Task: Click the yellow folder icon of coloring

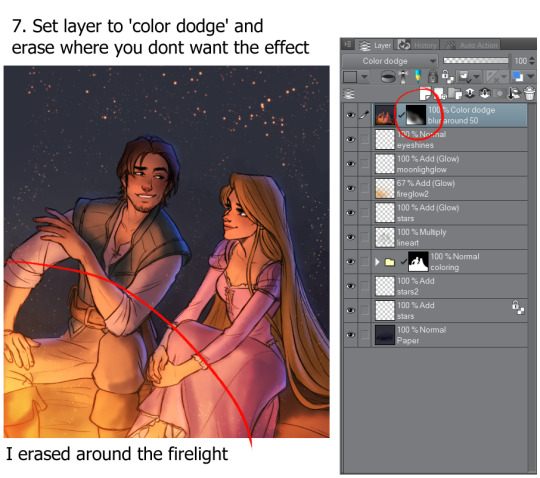Action: click(x=390, y=262)
